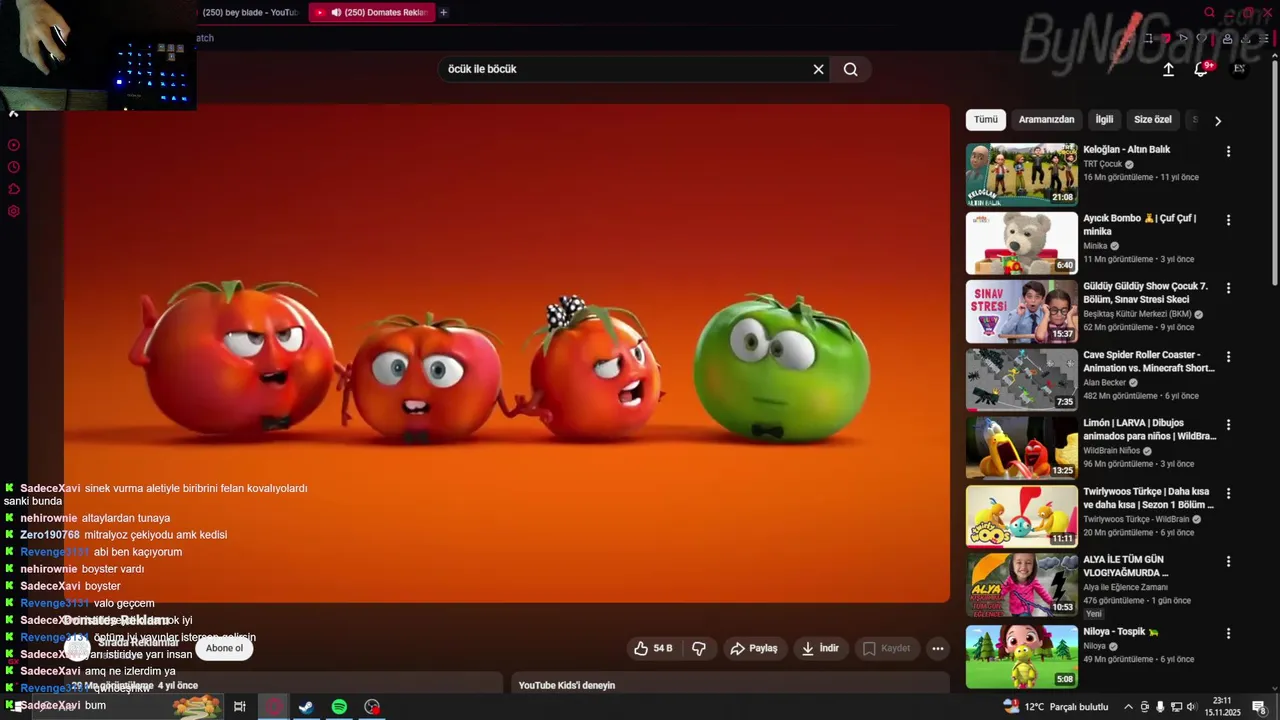Open Cave Spider Roller Coaster thumbnail
The height and width of the screenshot is (720, 1280).
[x=1021, y=379]
